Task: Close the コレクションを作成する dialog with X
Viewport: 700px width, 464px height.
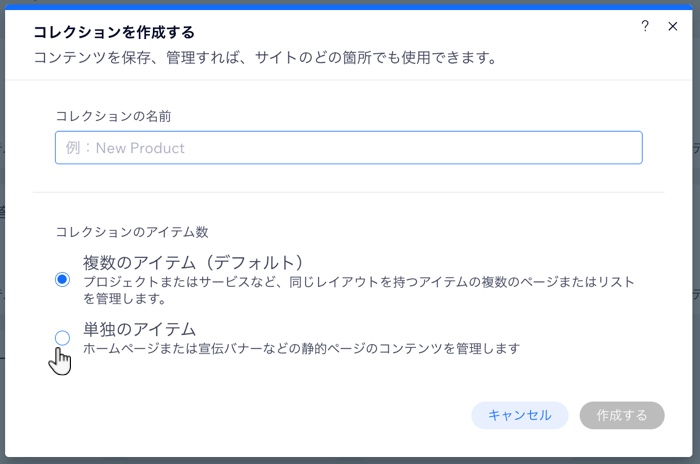Action: tap(672, 26)
